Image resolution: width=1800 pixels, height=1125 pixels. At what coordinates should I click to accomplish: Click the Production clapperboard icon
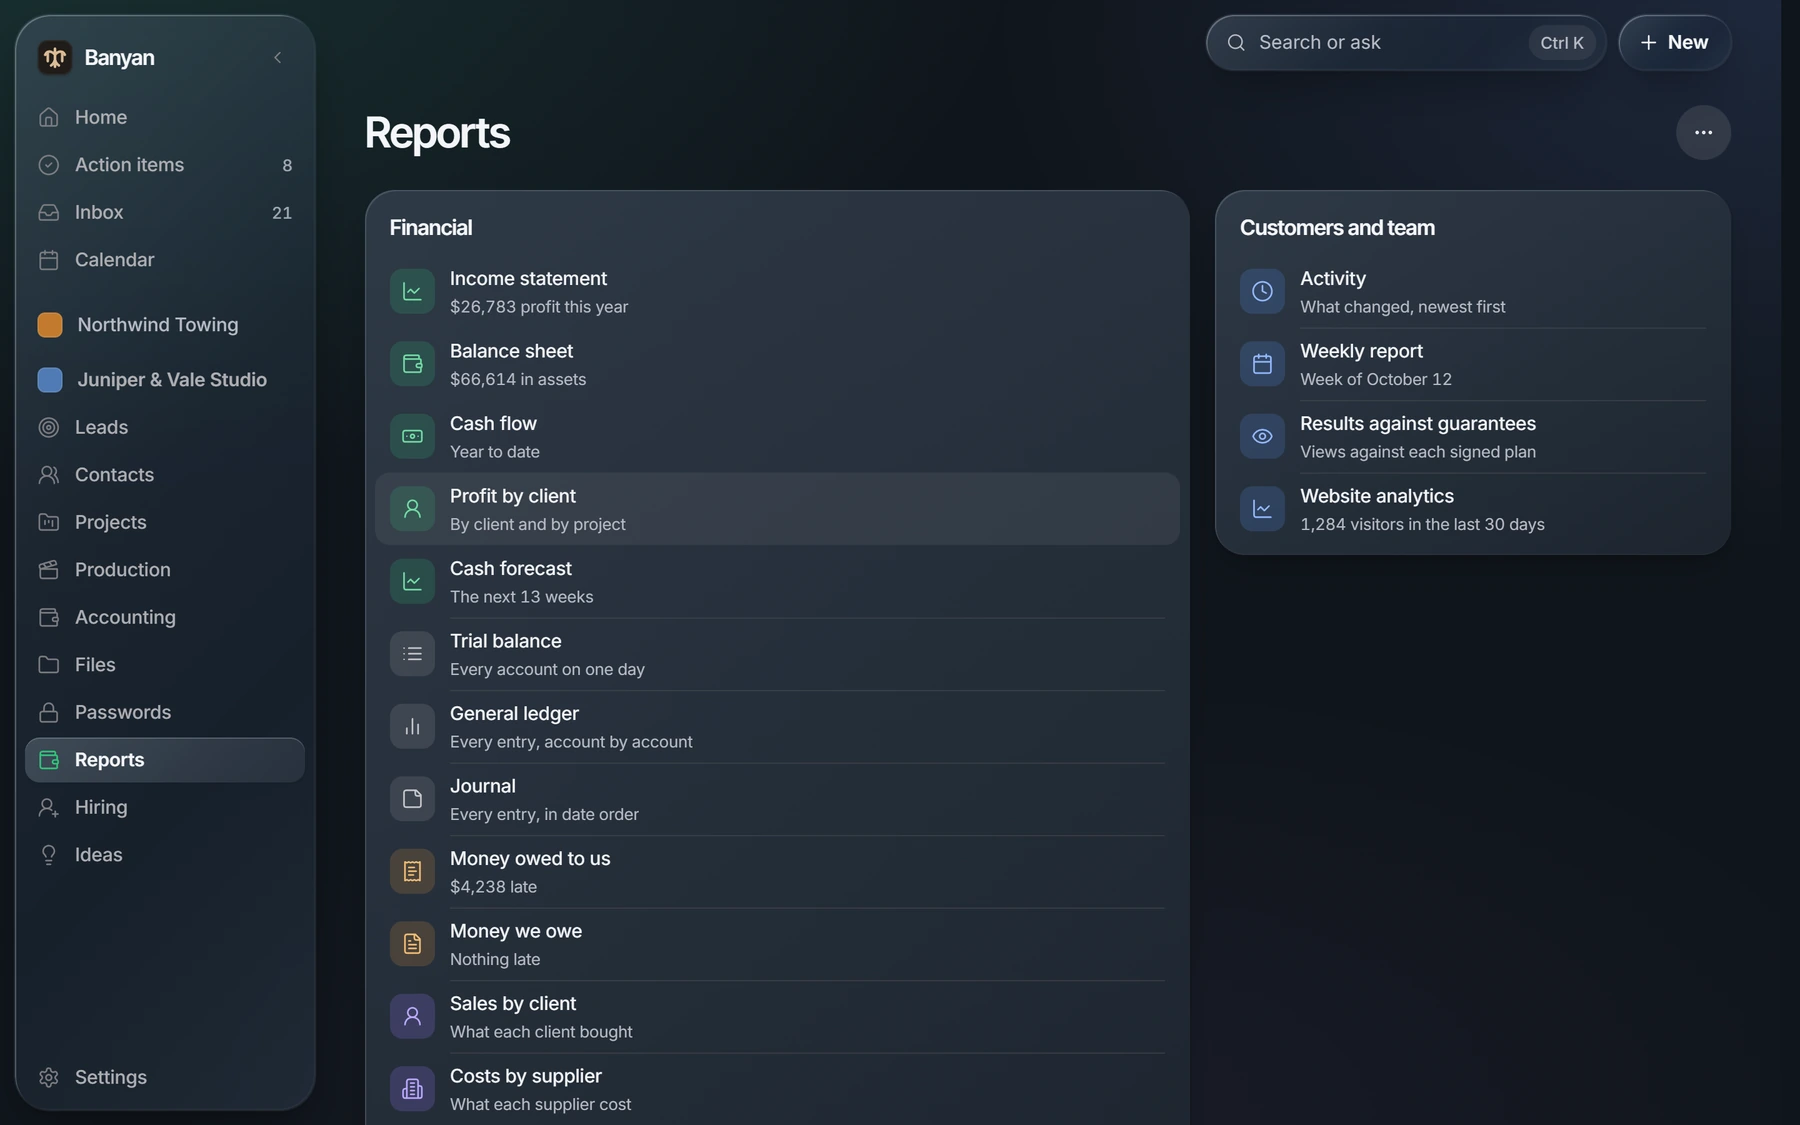[x=48, y=570]
